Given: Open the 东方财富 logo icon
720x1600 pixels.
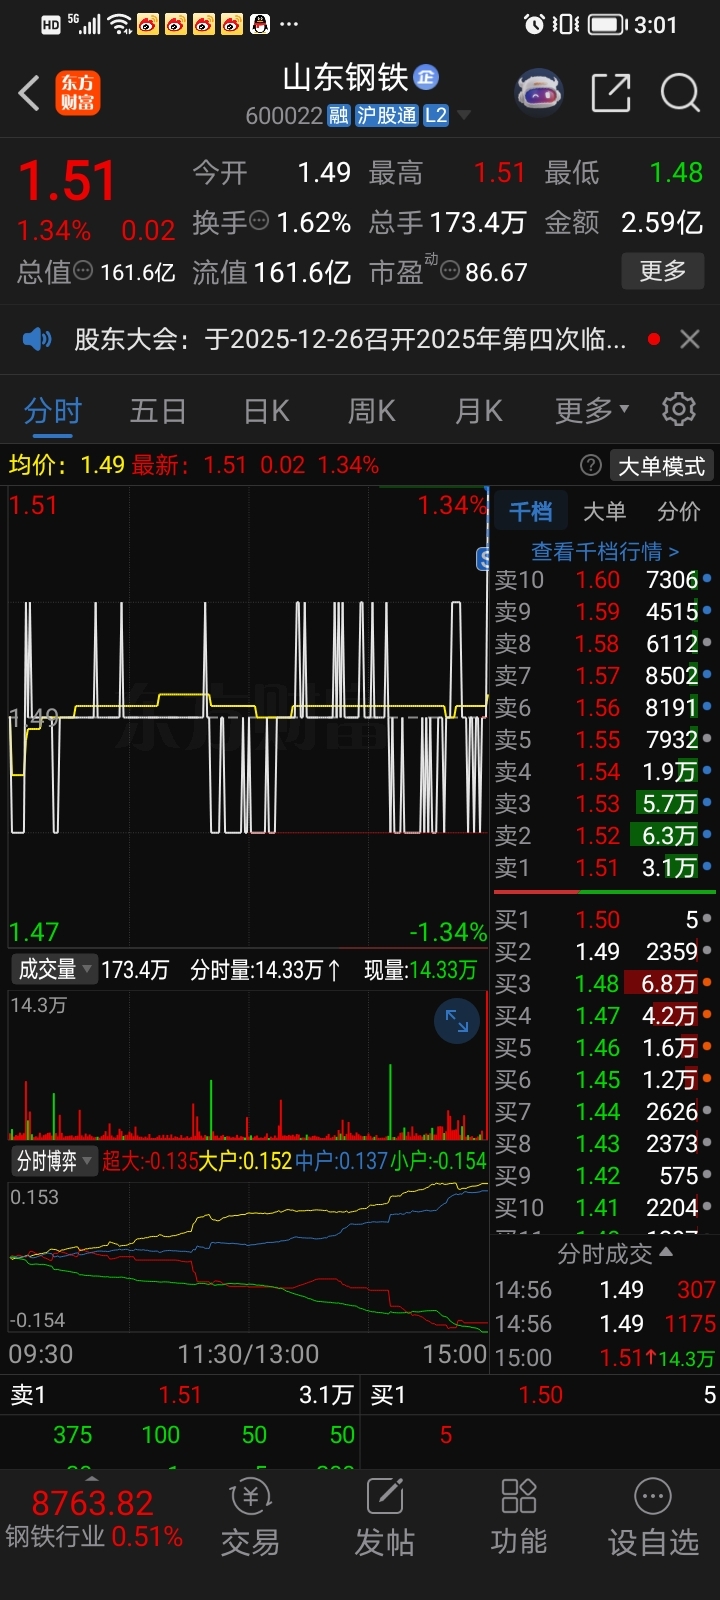Looking at the screenshot, I should click(x=77, y=93).
